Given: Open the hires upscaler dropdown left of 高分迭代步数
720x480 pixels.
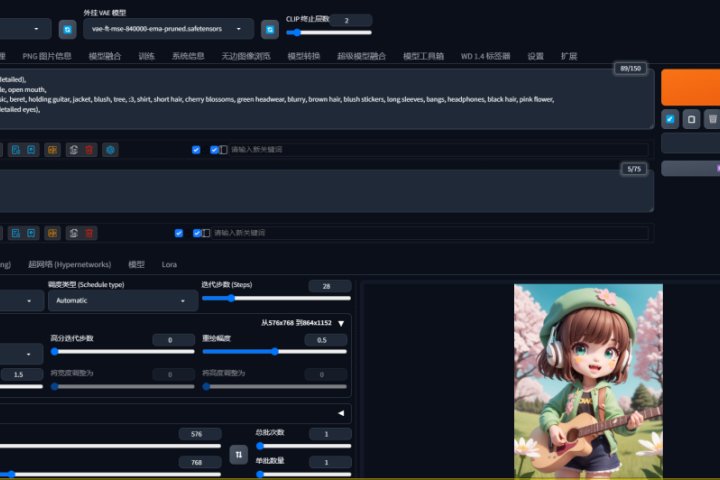Looking at the screenshot, I should click(x=22, y=354).
